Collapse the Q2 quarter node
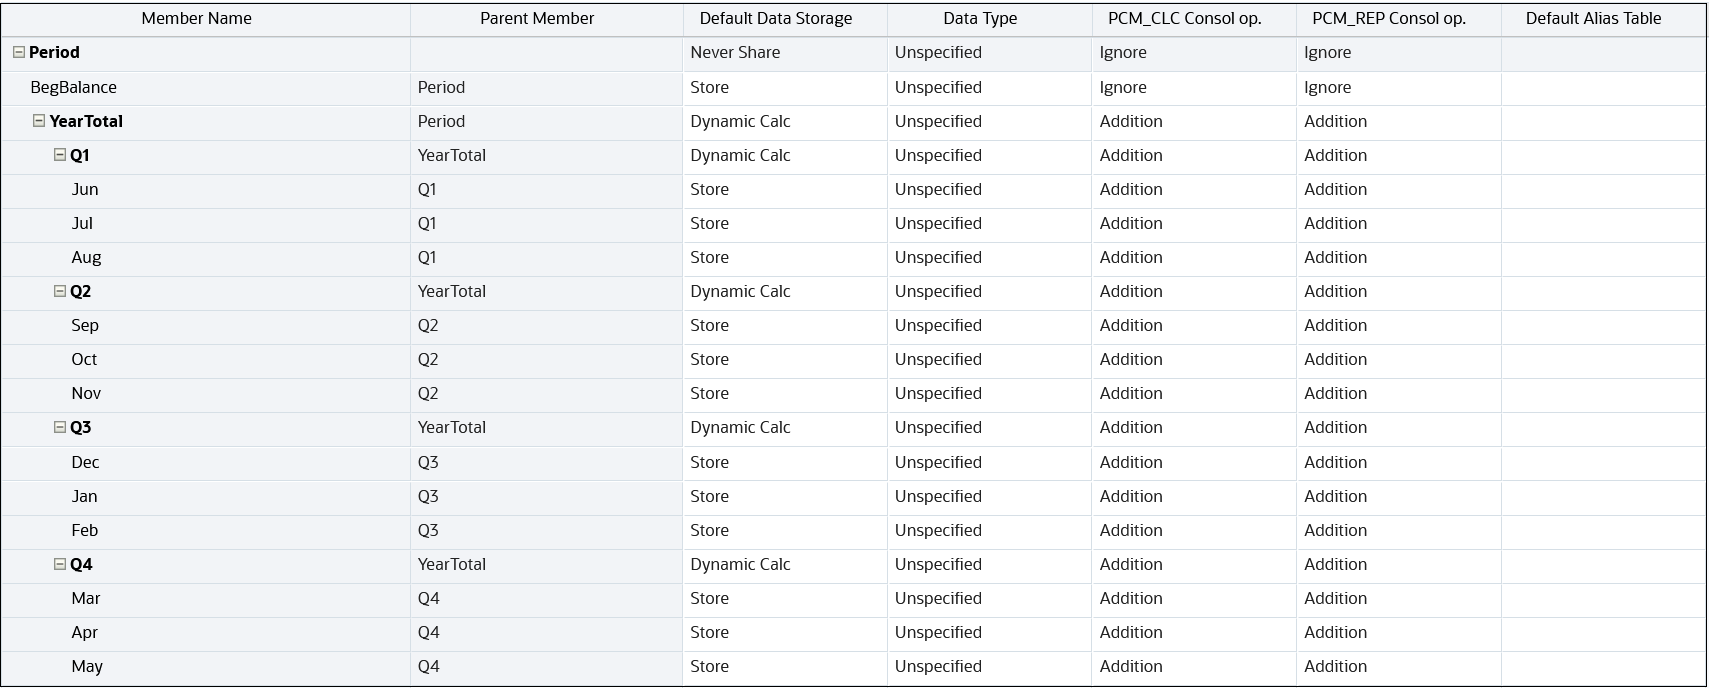Screen dimensions: 1714x688 tap(59, 291)
